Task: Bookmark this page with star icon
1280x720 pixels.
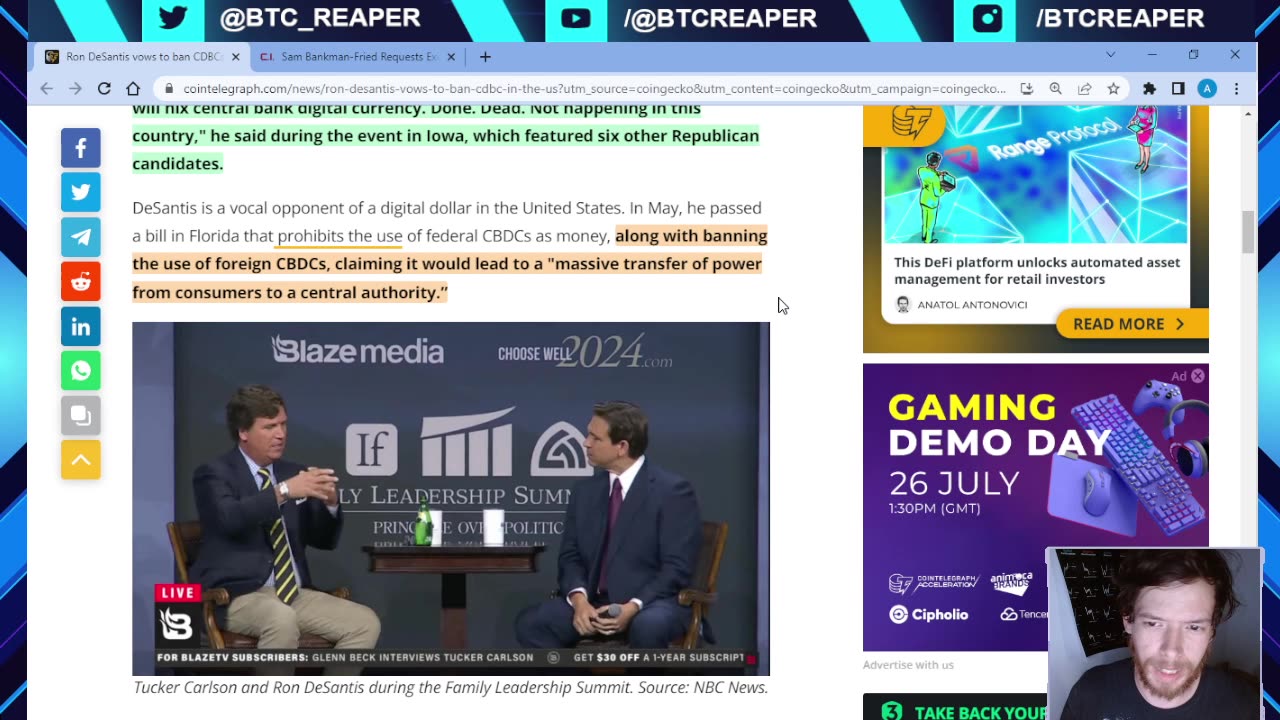Action: coord(1113,89)
